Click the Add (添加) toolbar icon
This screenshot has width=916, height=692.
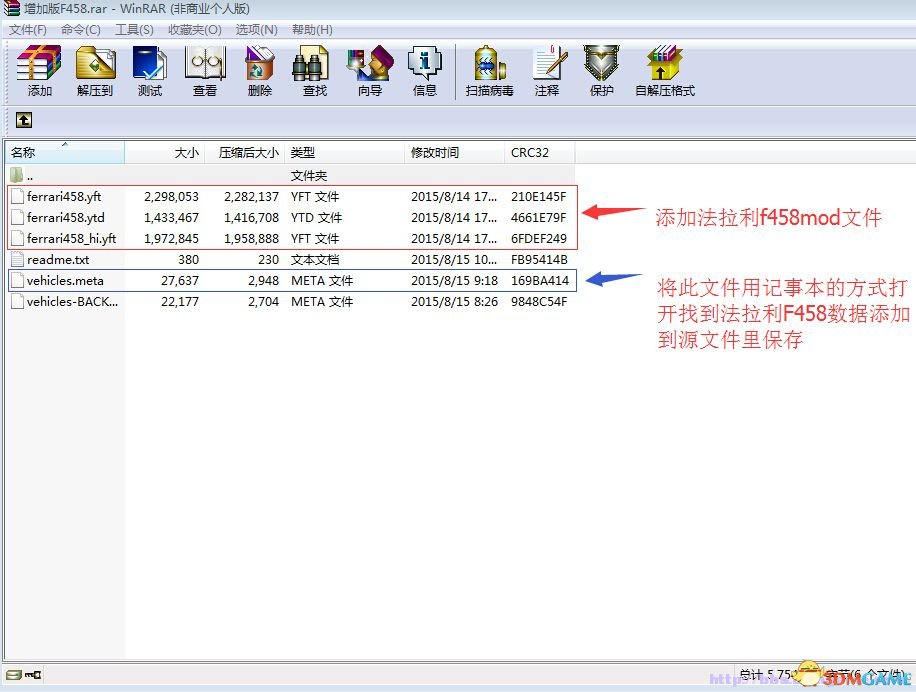[x=39, y=63]
